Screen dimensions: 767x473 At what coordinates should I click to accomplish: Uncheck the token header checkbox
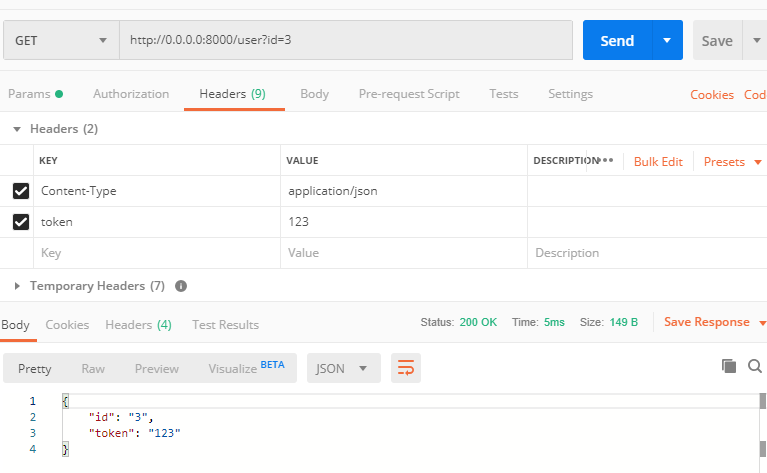(21, 222)
